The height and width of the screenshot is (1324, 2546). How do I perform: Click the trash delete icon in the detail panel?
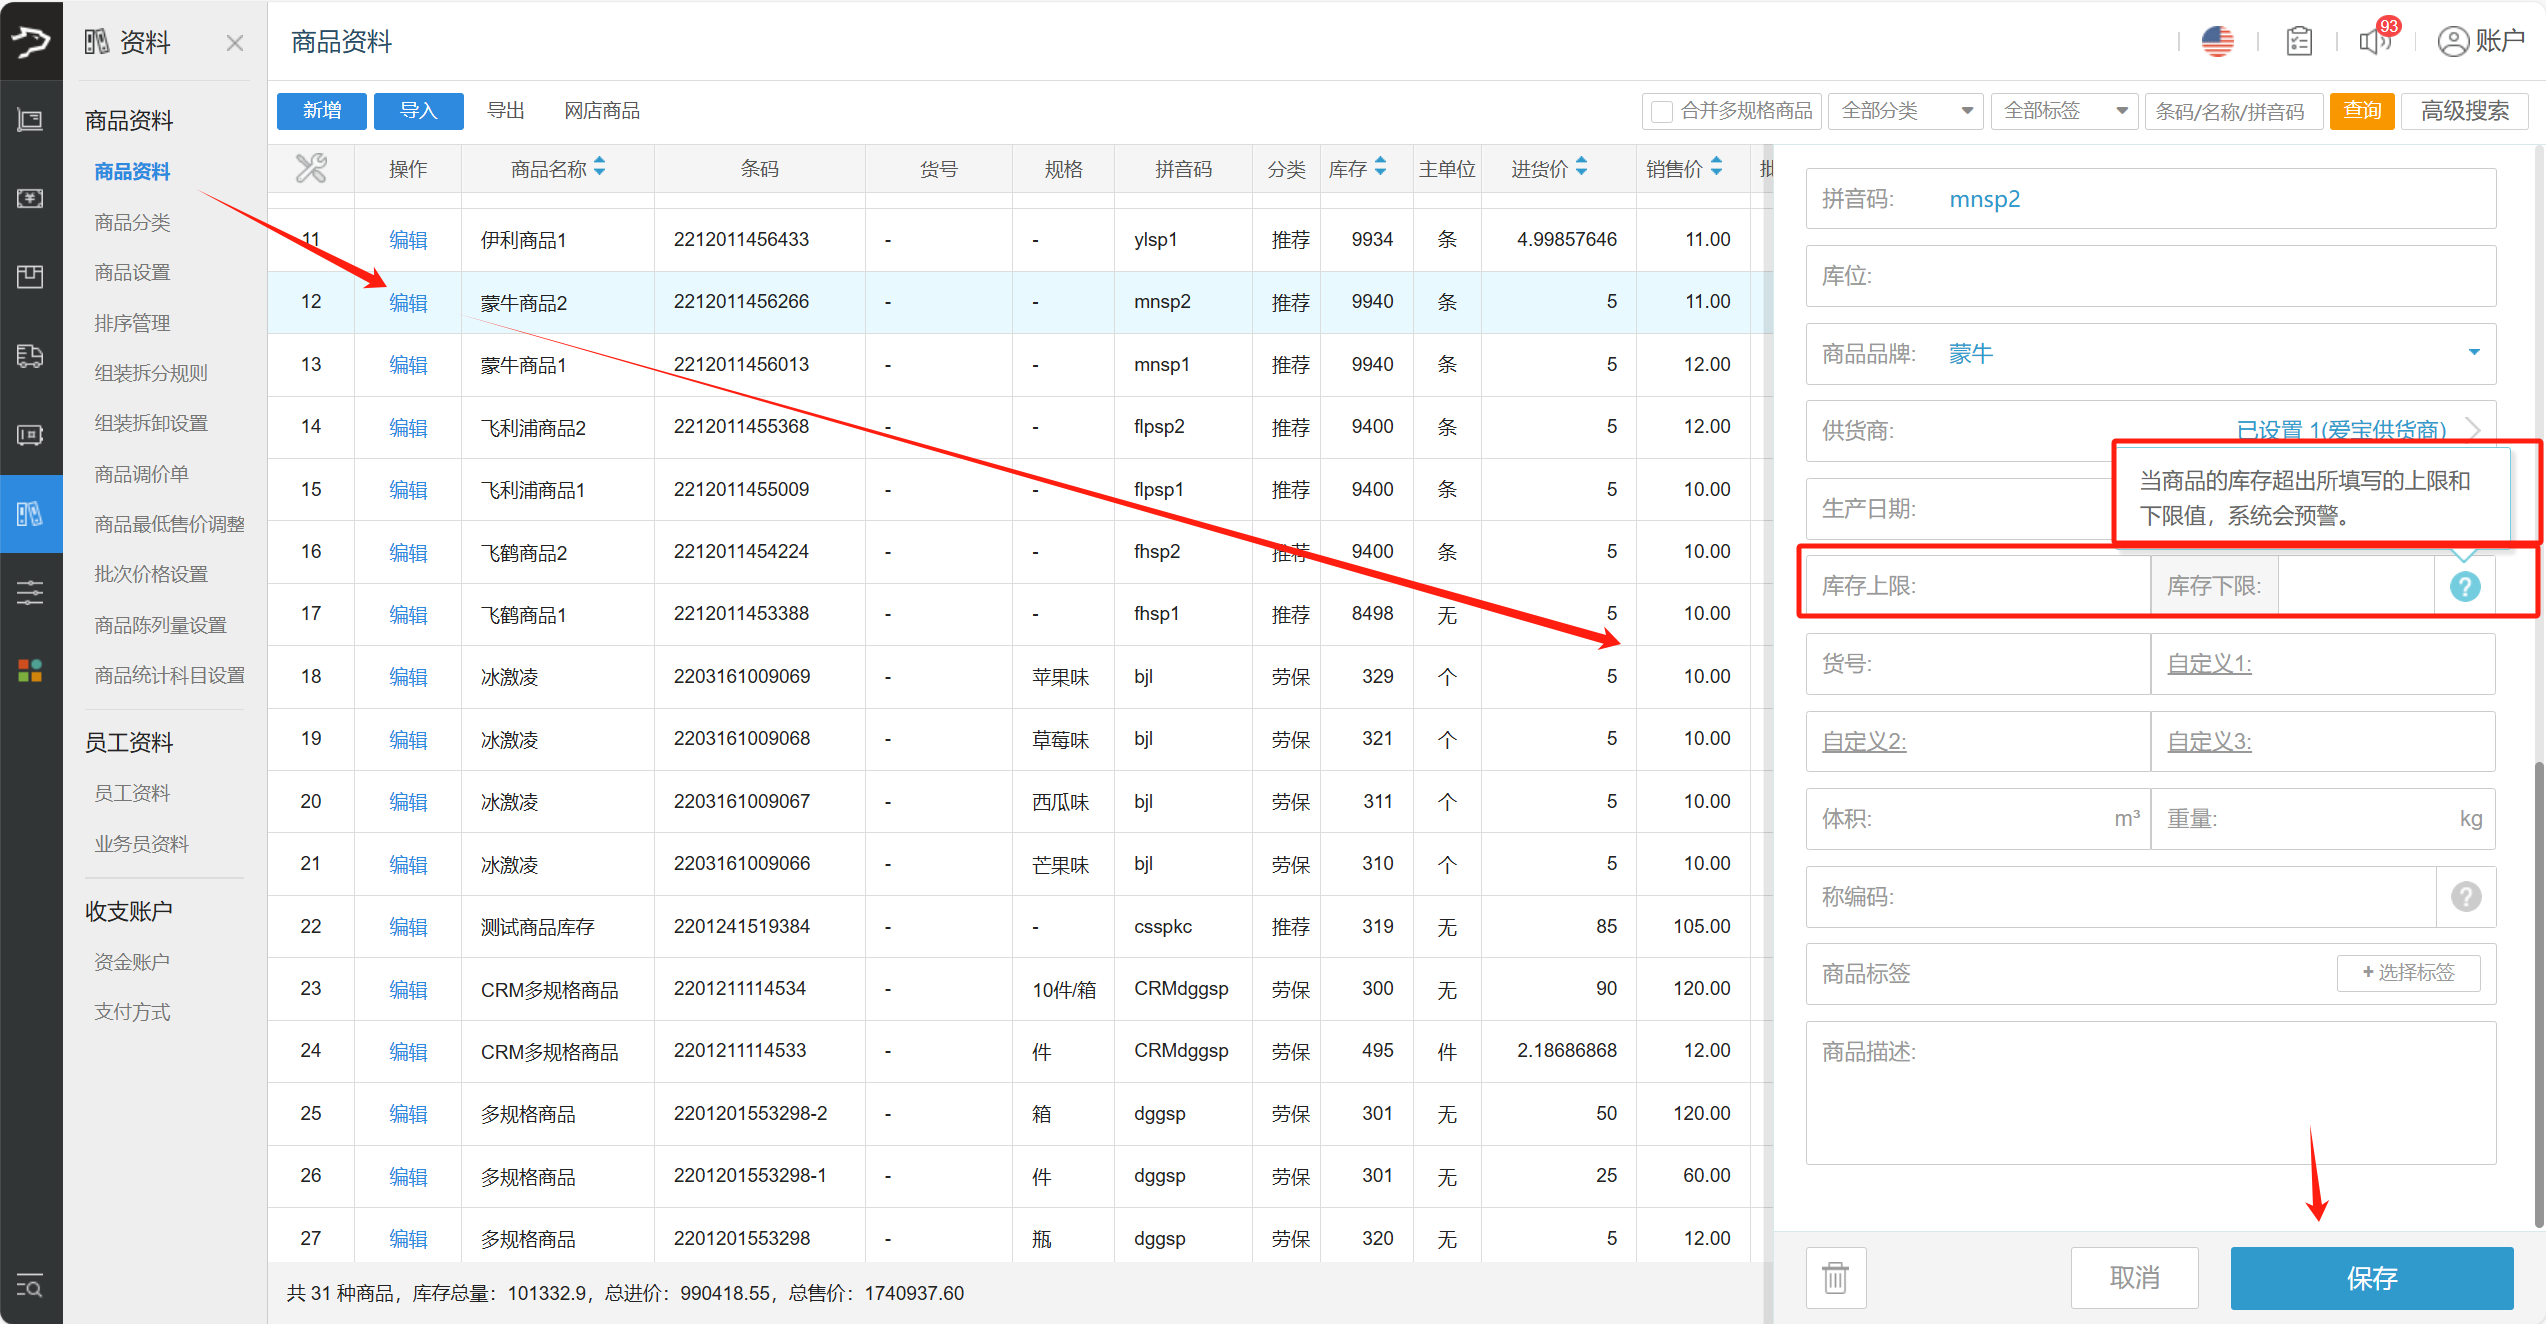pyautogui.click(x=1835, y=1277)
